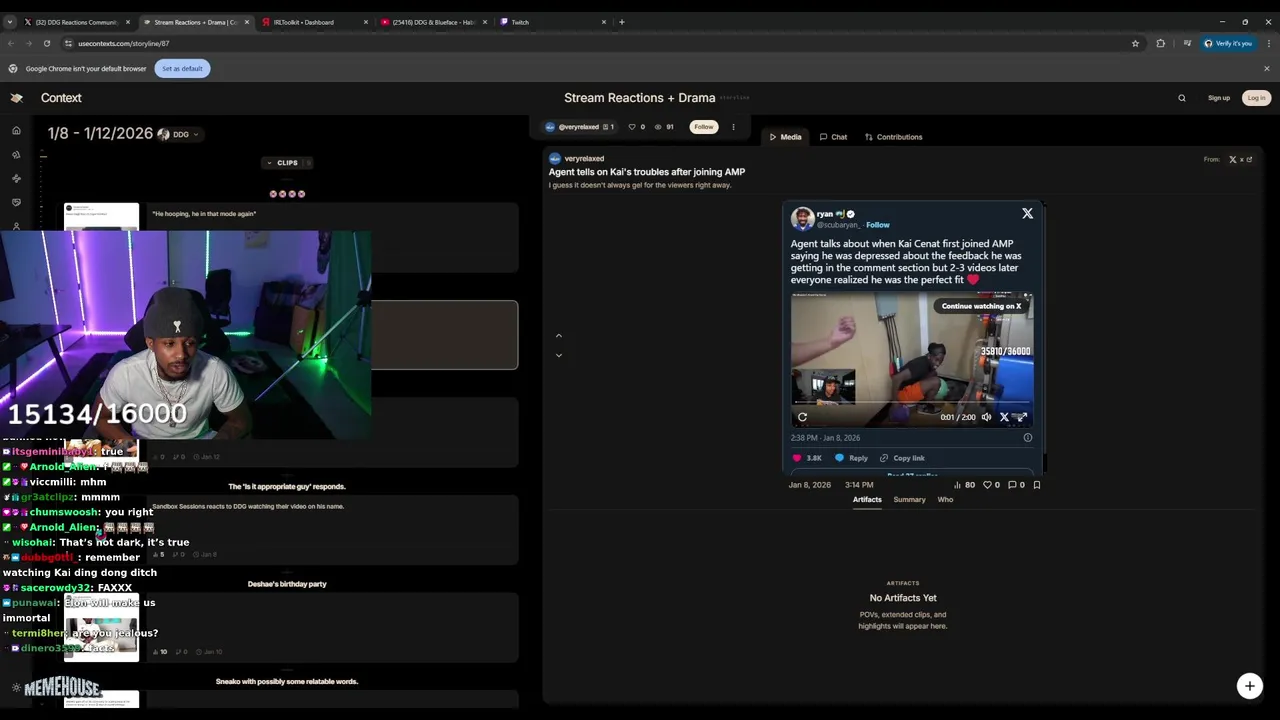Image resolution: width=1280 pixels, height=720 pixels.
Task: Select the Artifacts tab
Action: point(867,500)
